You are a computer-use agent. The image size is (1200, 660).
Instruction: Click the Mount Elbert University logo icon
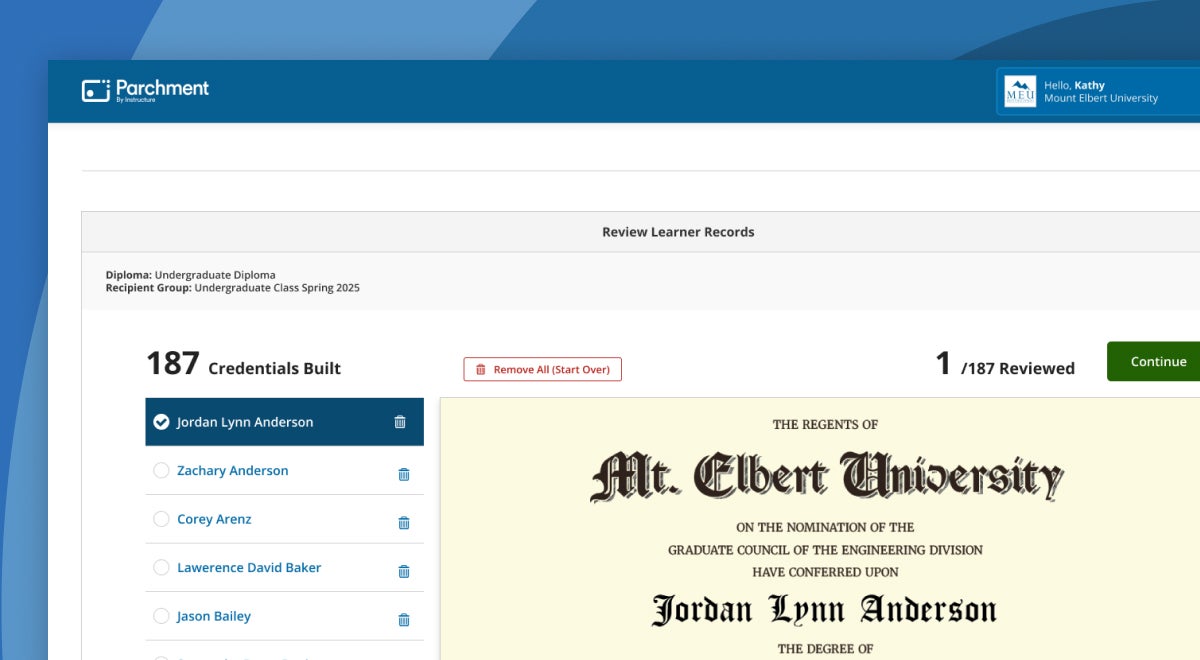[1020, 92]
